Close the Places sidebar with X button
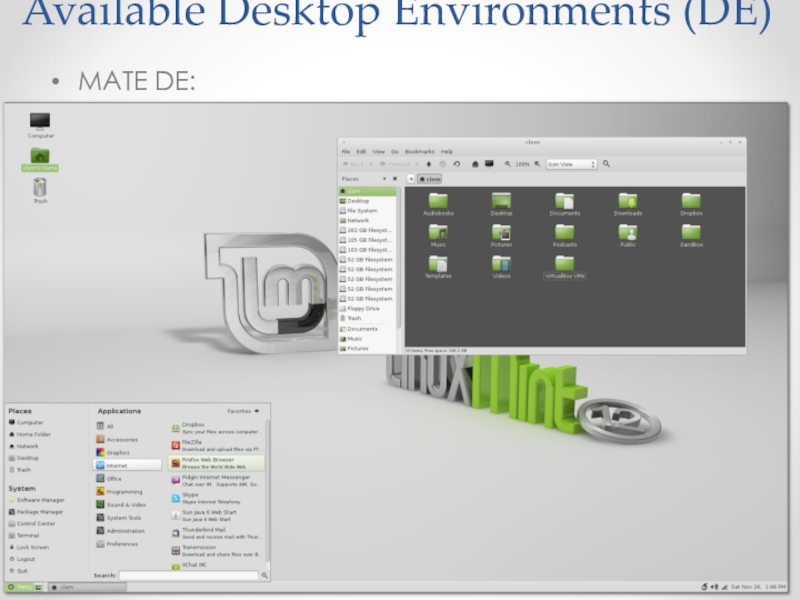The width and height of the screenshot is (800, 600). pyautogui.click(x=394, y=179)
